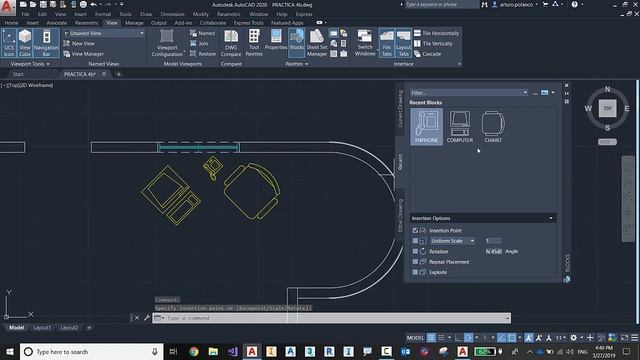640x360 pixels.
Task: Open workspace settings gear
Action: [x=573, y=338]
